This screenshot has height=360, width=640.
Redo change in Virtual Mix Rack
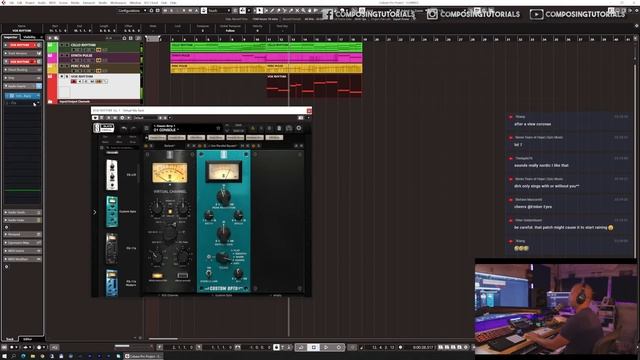point(133,128)
